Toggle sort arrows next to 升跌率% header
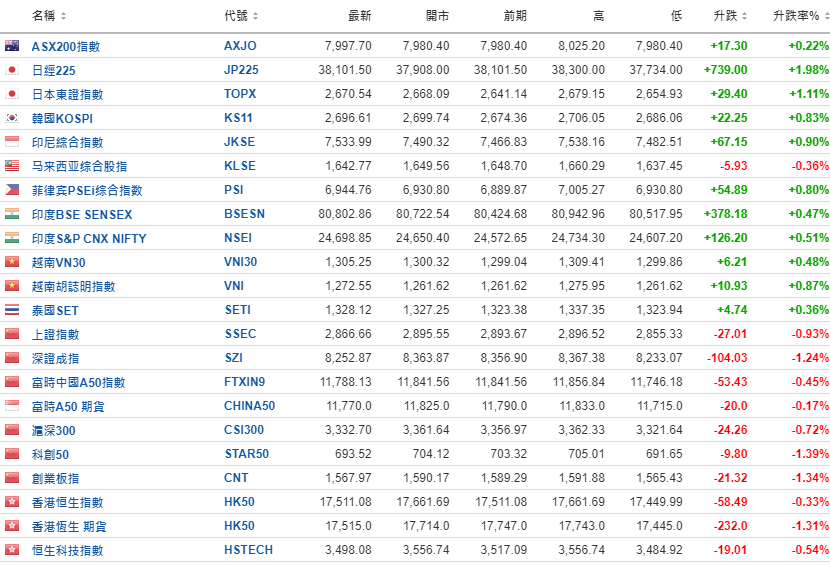Image resolution: width=830 pixels, height=565 pixels. [x=825, y=16]
